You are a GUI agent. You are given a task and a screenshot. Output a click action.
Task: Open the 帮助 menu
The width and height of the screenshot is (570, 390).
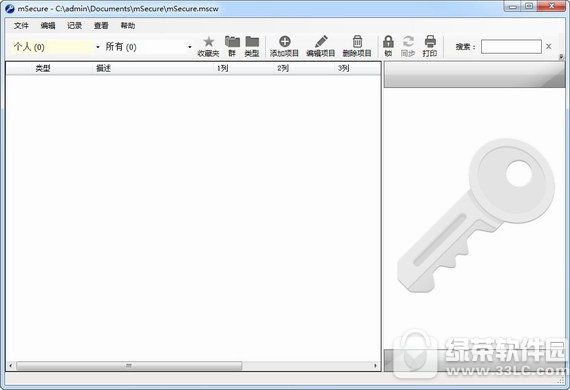click(x=128, y=25)
